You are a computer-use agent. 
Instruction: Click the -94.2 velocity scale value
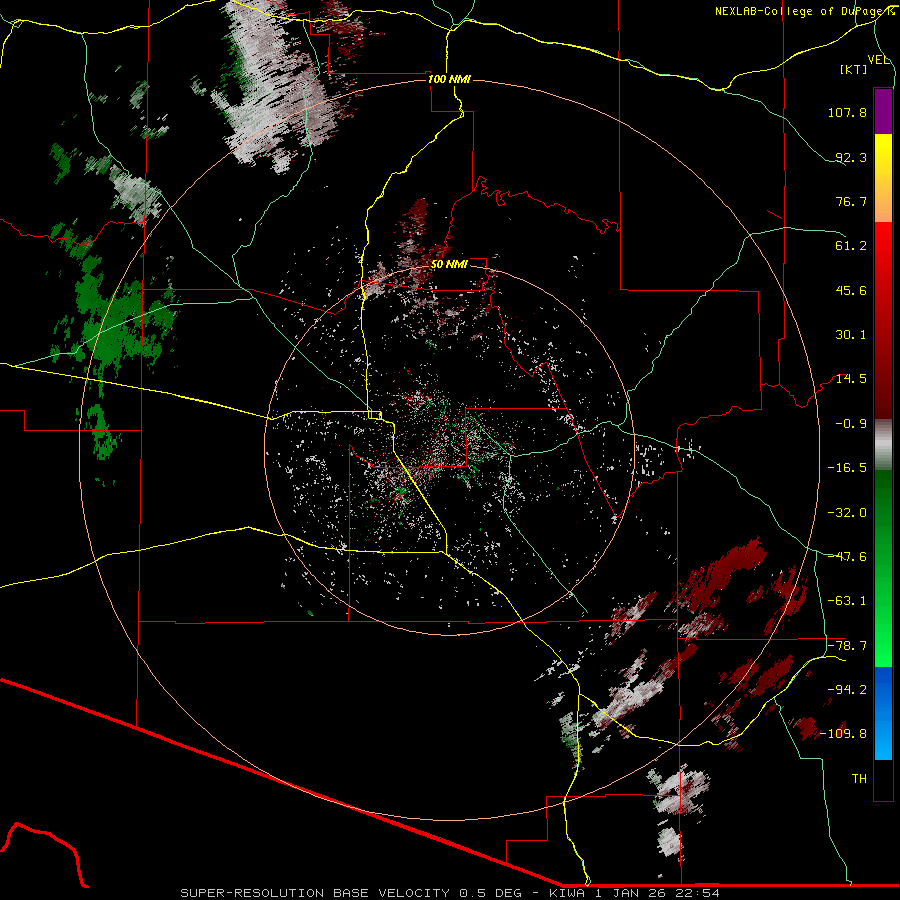(x=847, y=690)
